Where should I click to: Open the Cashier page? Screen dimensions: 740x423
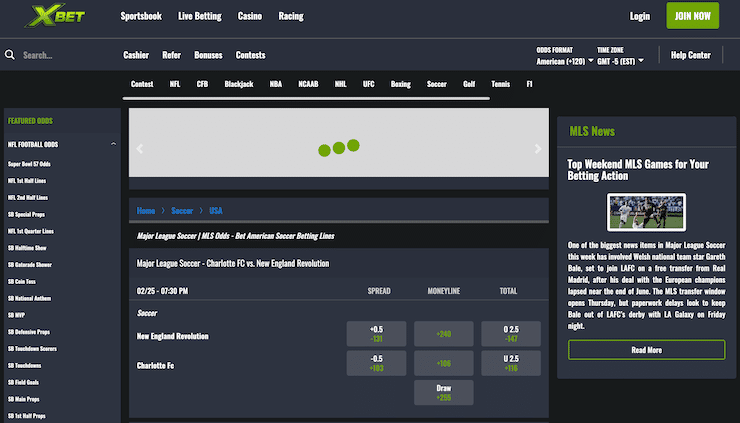[x=136, y=55]
